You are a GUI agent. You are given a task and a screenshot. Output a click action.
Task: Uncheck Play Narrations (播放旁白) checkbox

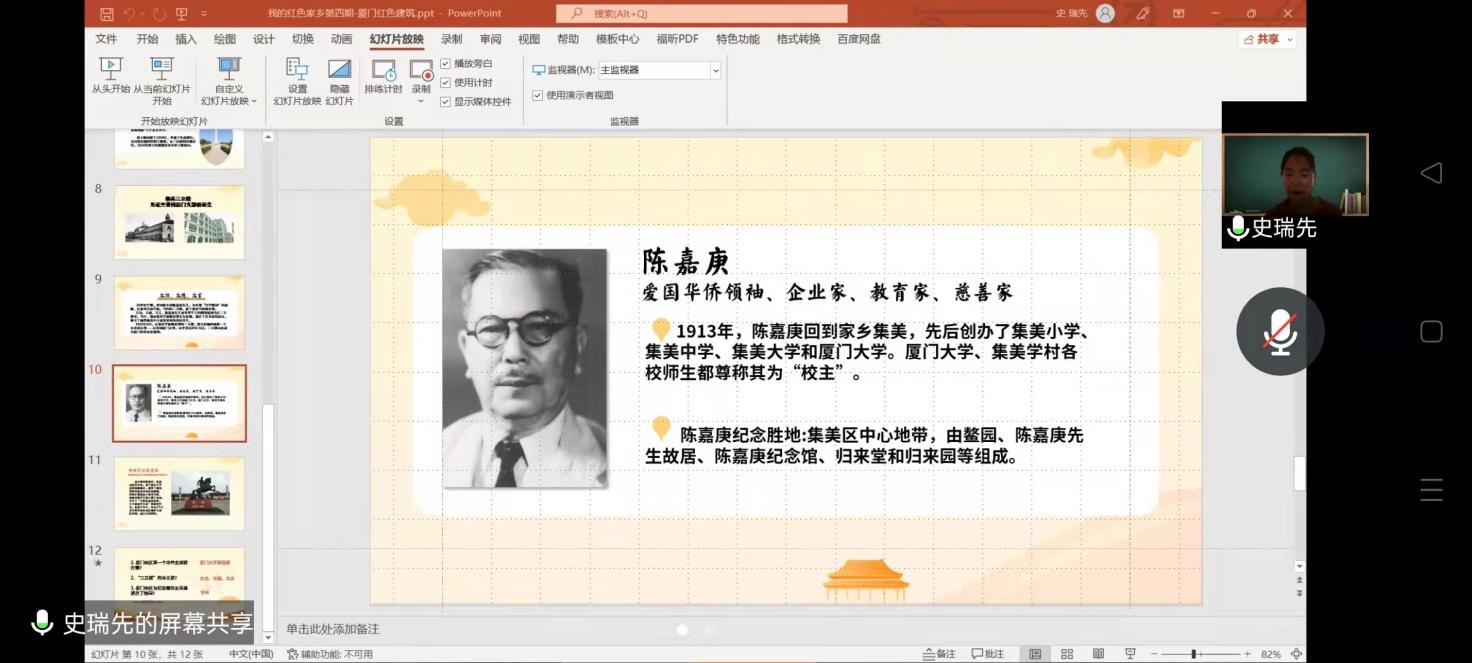pyautogui.click(x=446, y=64)
